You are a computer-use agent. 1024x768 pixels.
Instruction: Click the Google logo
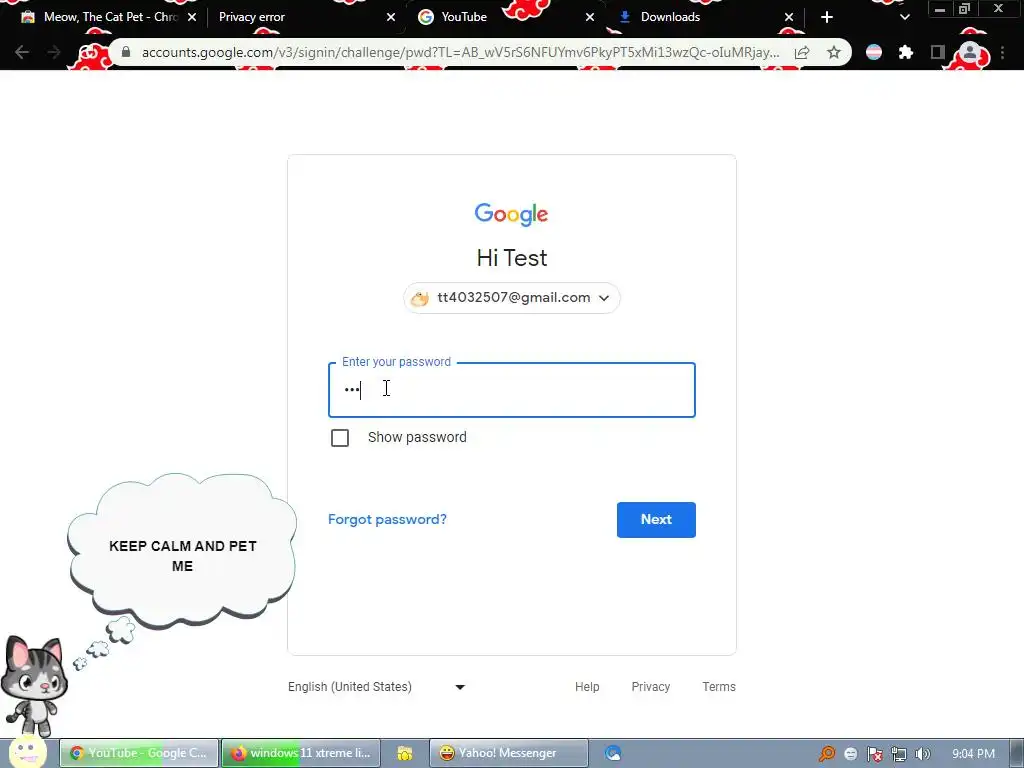point(511,214)
